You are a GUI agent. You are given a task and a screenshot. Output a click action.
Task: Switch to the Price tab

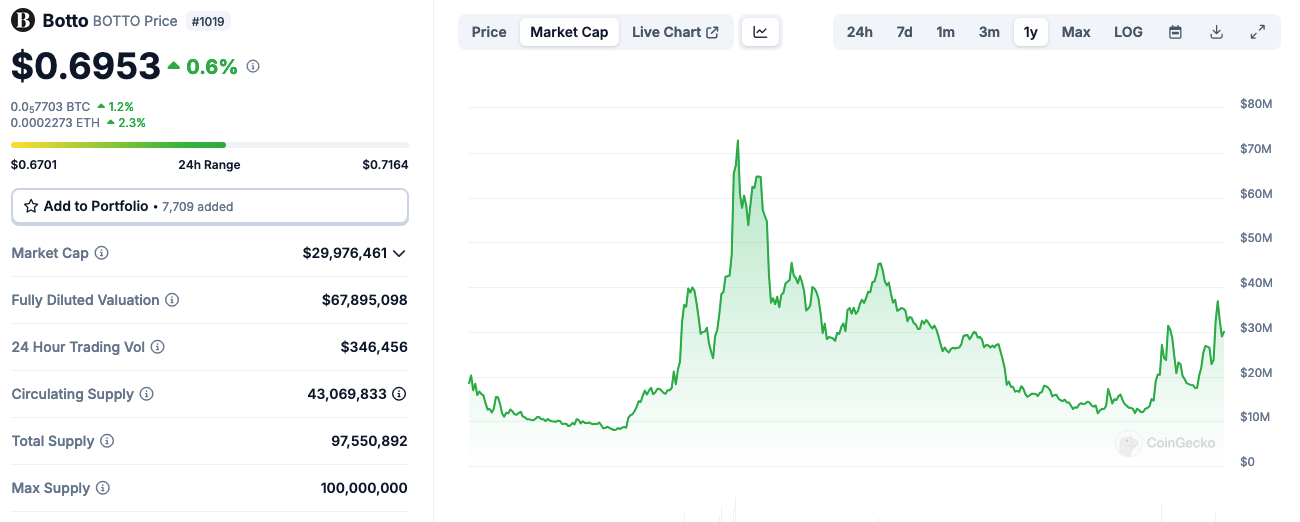[x=489, y=32]
